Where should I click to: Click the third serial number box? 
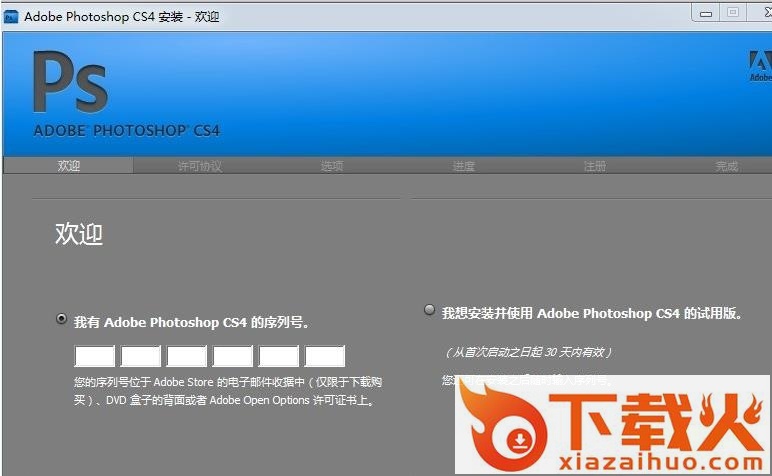(187, 356)
